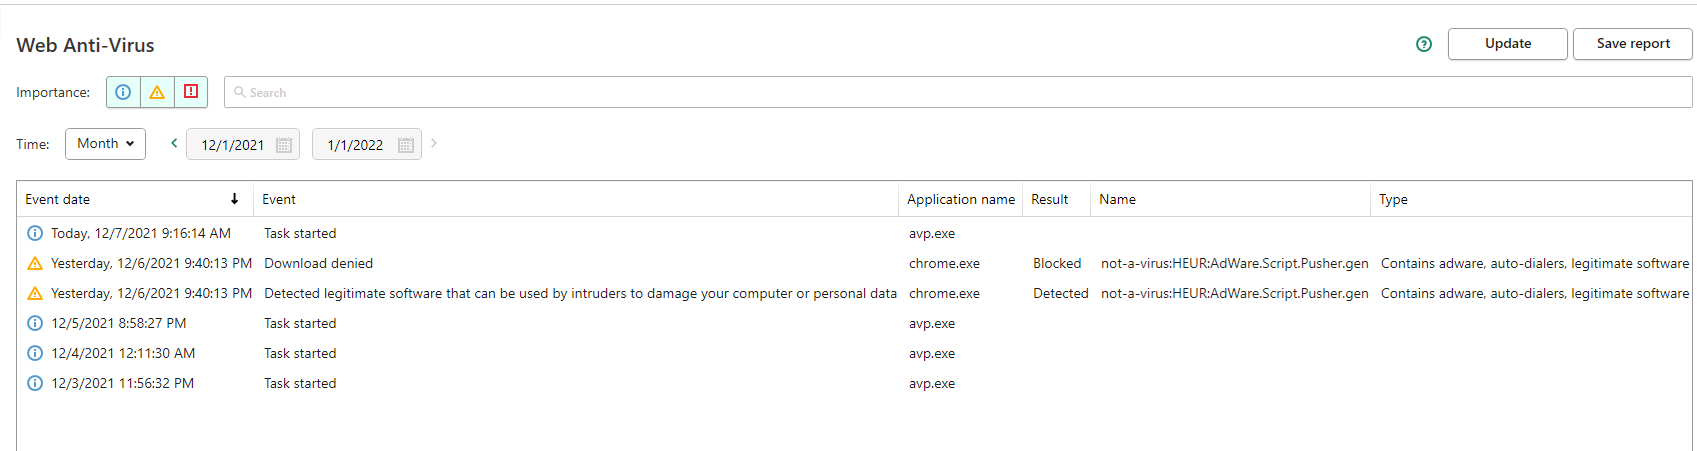This screenshot has width=1697, height=451.
Task: Click the Event column header
Action: 279,199
